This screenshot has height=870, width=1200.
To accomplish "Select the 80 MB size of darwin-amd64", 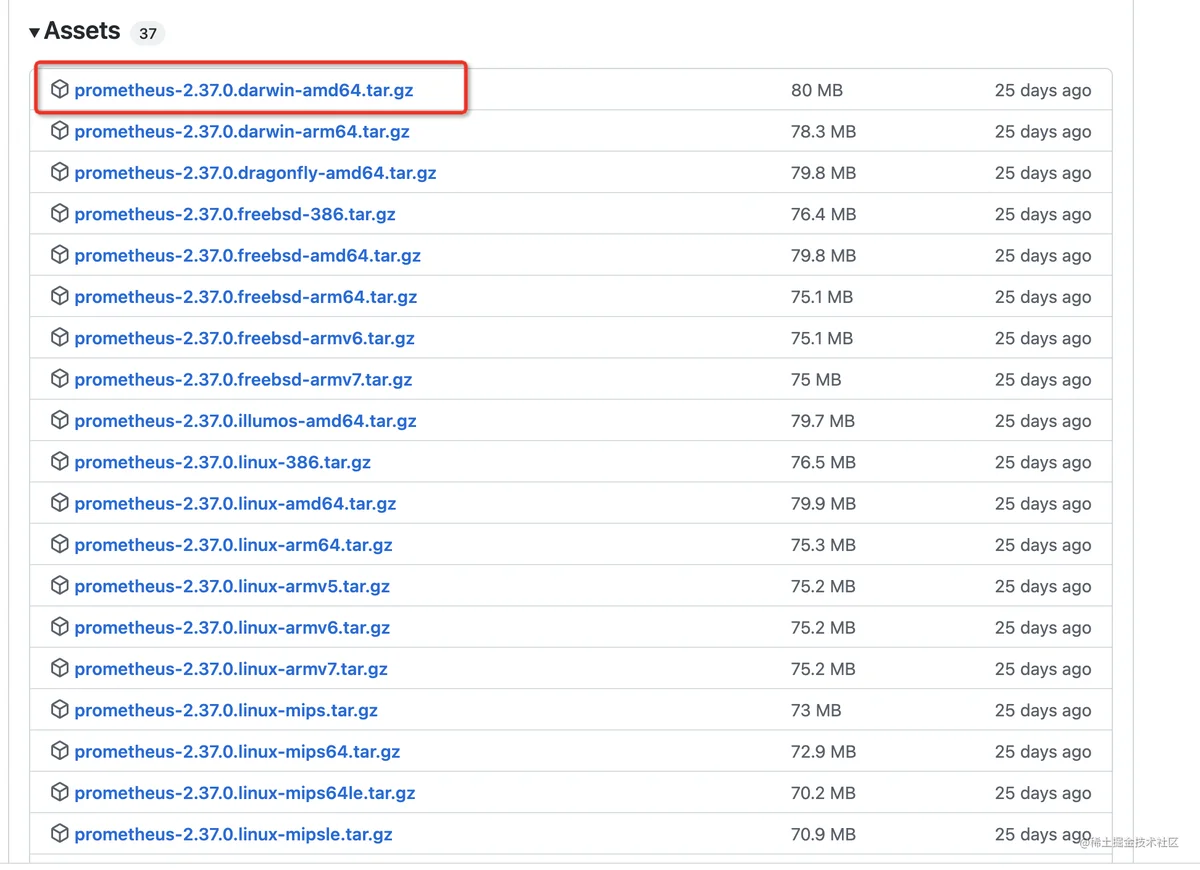I will pos(817,90).
